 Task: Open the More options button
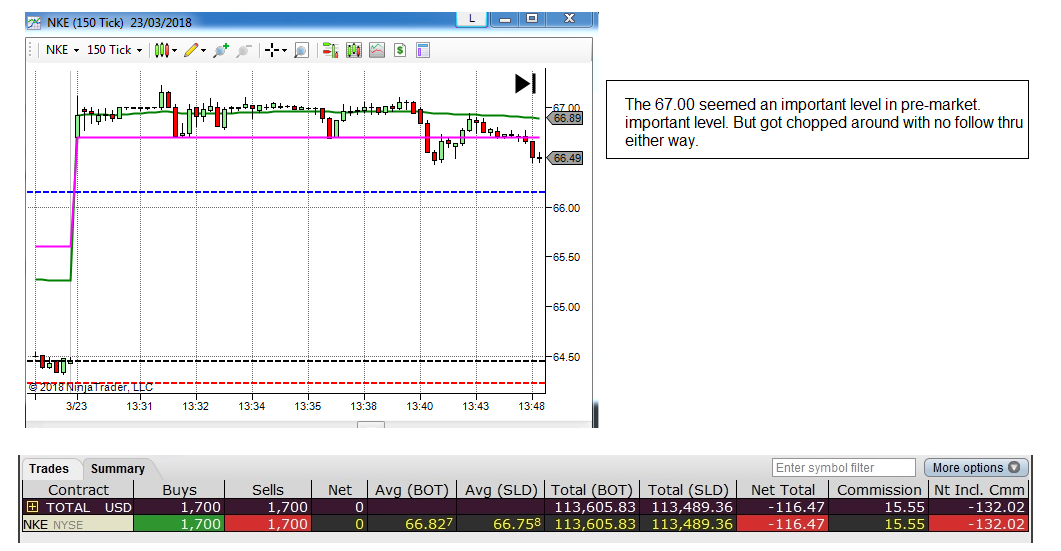click(x=976, y=468)
